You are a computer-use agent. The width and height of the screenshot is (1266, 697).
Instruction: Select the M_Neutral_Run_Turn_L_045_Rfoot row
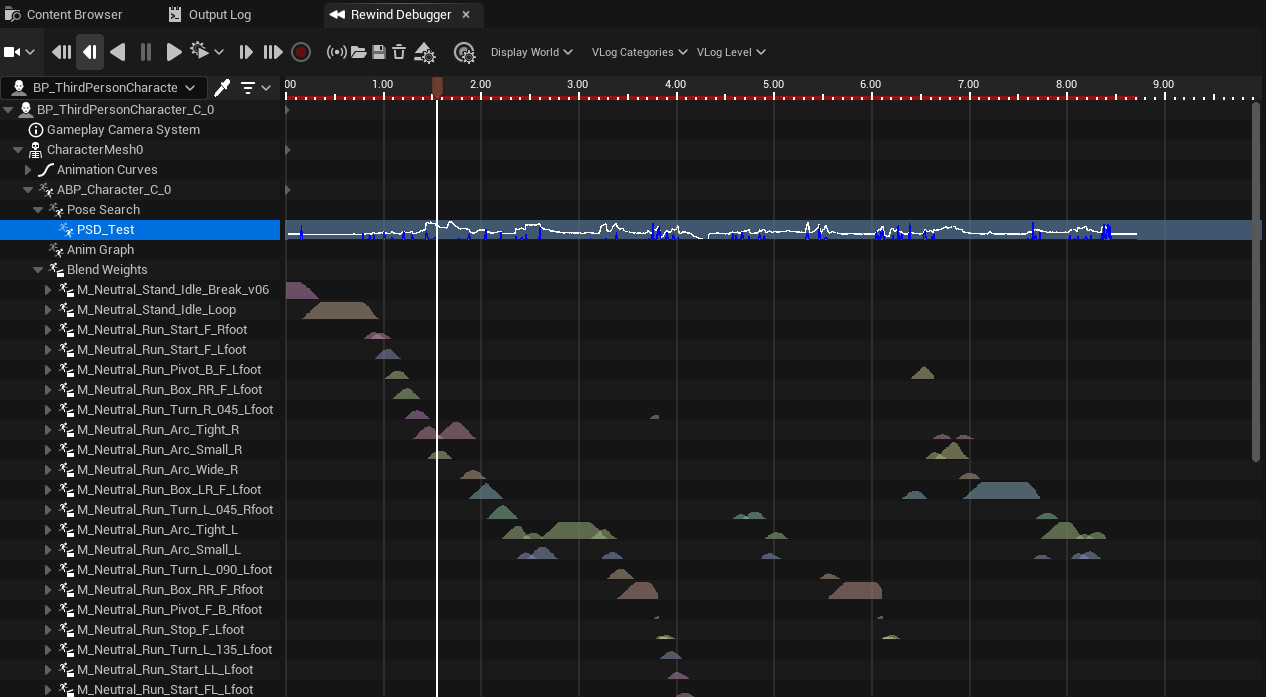(x=140, y=510)
